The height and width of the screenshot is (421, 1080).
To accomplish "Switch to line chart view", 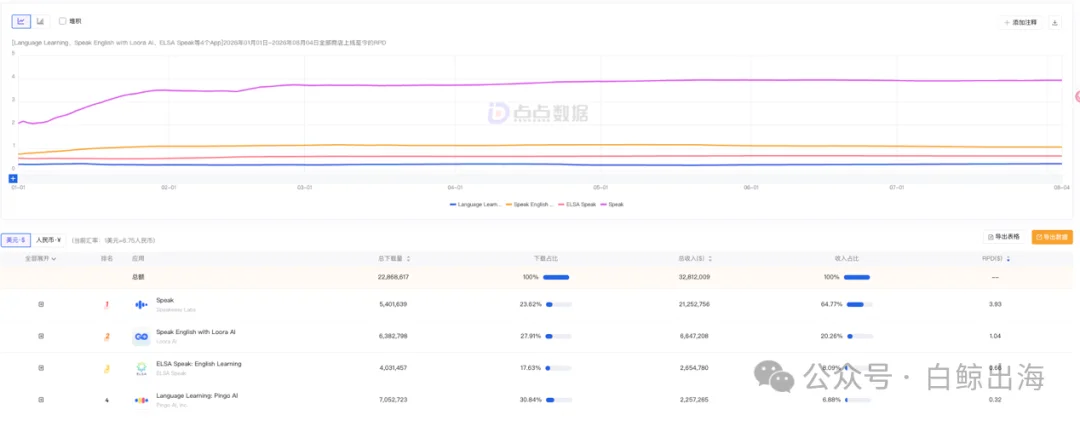I will click(x=21, y=21).
